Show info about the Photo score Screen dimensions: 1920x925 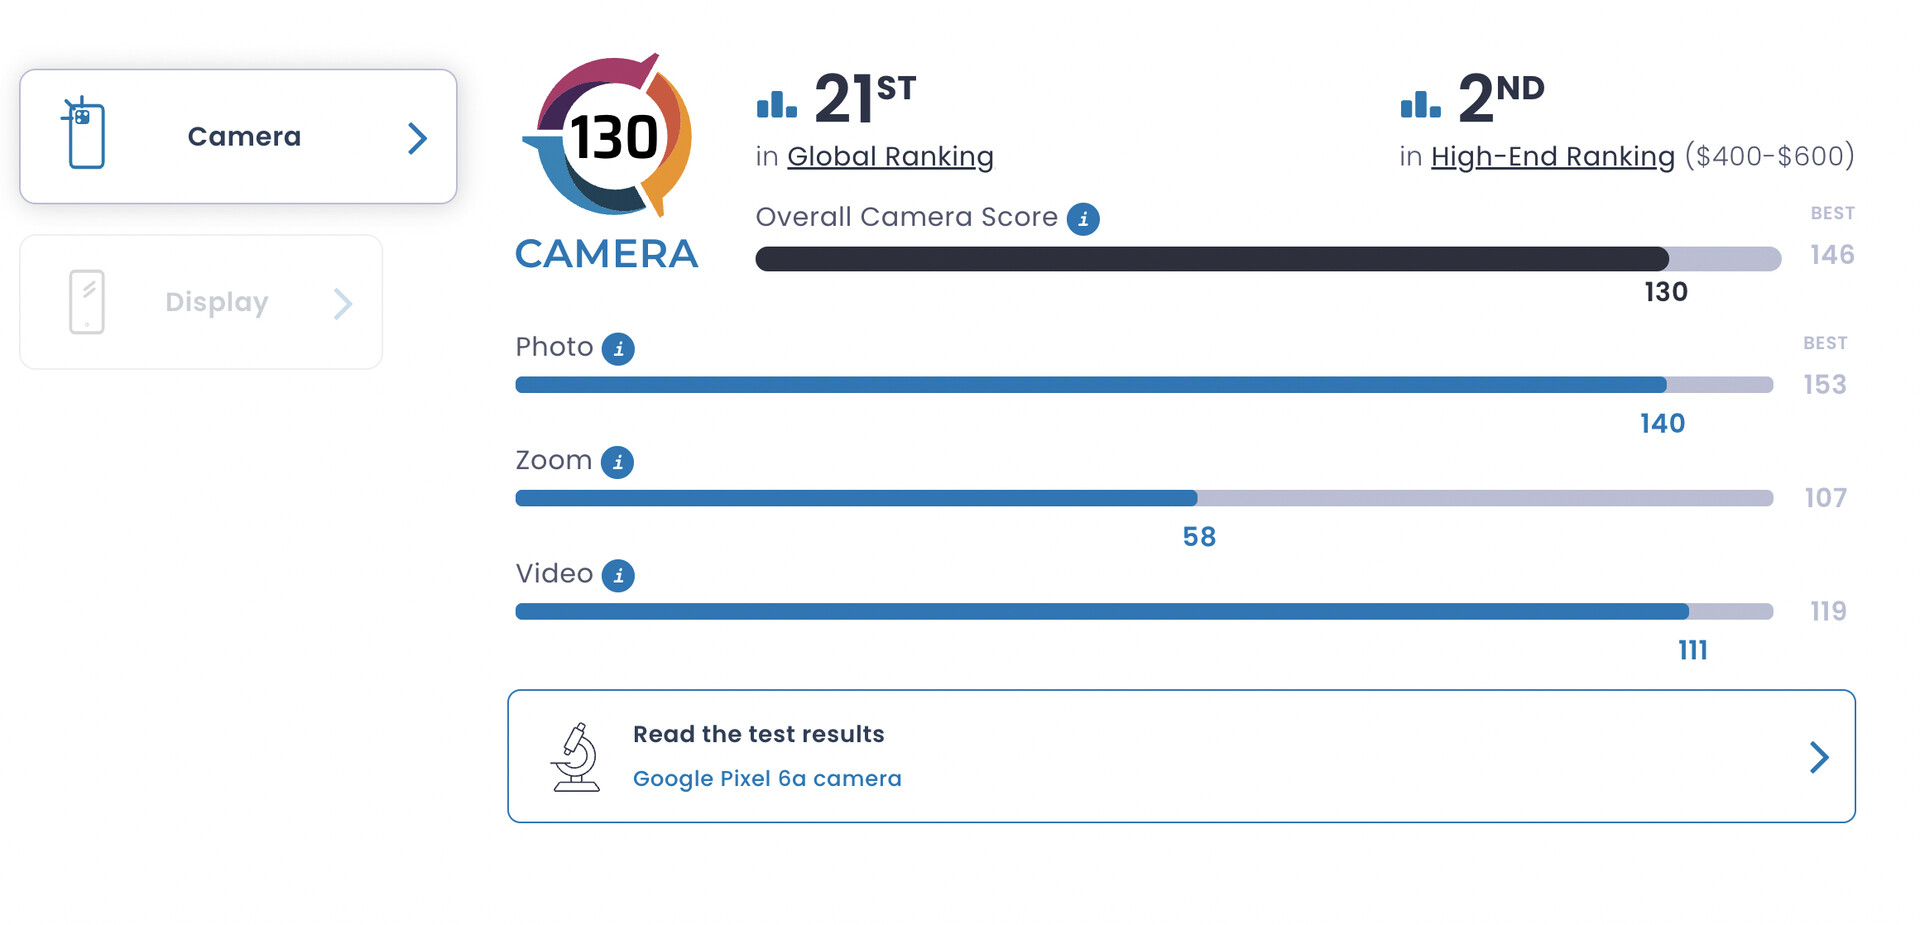click(x=618, y=349)
